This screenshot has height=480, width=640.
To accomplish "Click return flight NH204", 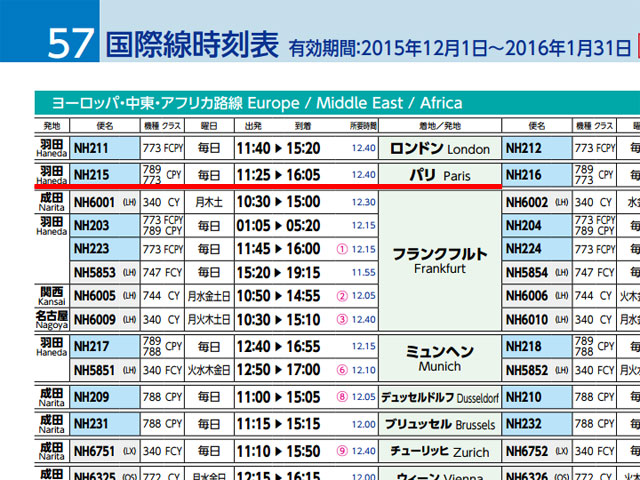I will (x=524, y=225).
